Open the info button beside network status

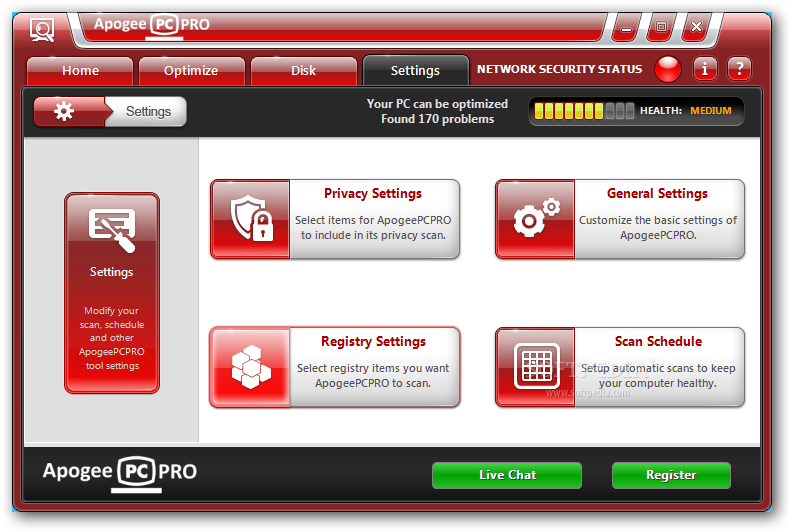(705, 69)
